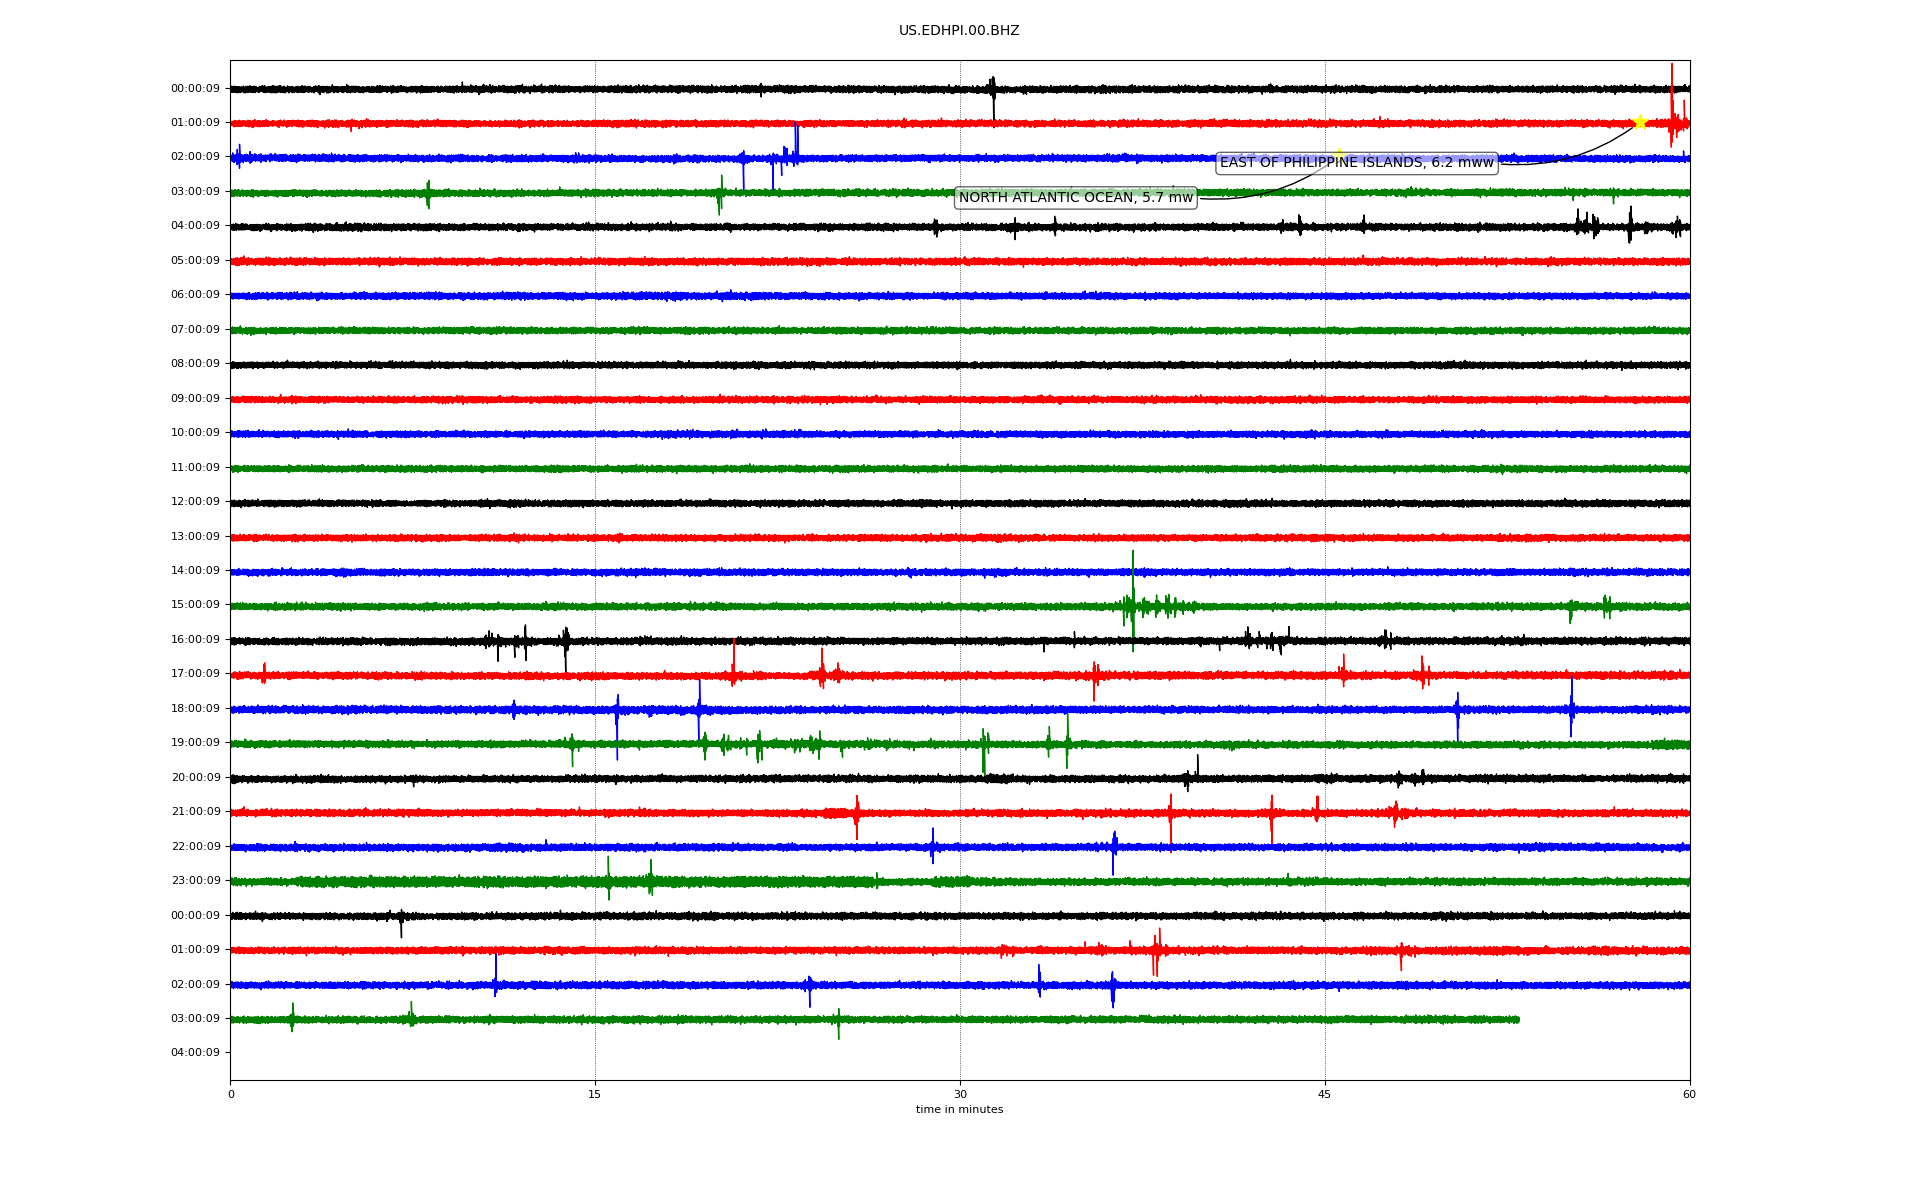Click the x-axis tick label 15
Viewport: 1920px width, 1200px height.
[x=595, y=1094]
